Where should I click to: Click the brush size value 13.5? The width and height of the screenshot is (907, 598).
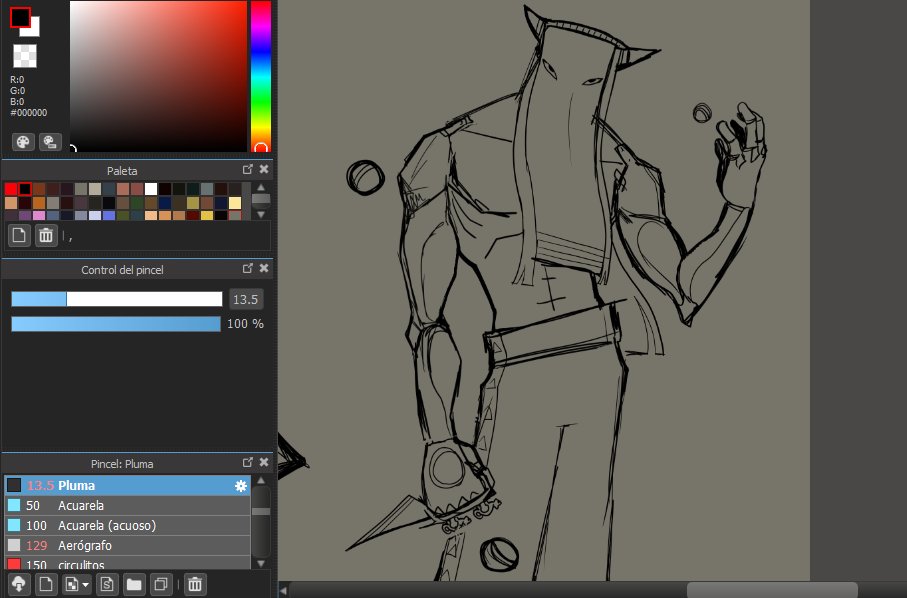(246, 299)
